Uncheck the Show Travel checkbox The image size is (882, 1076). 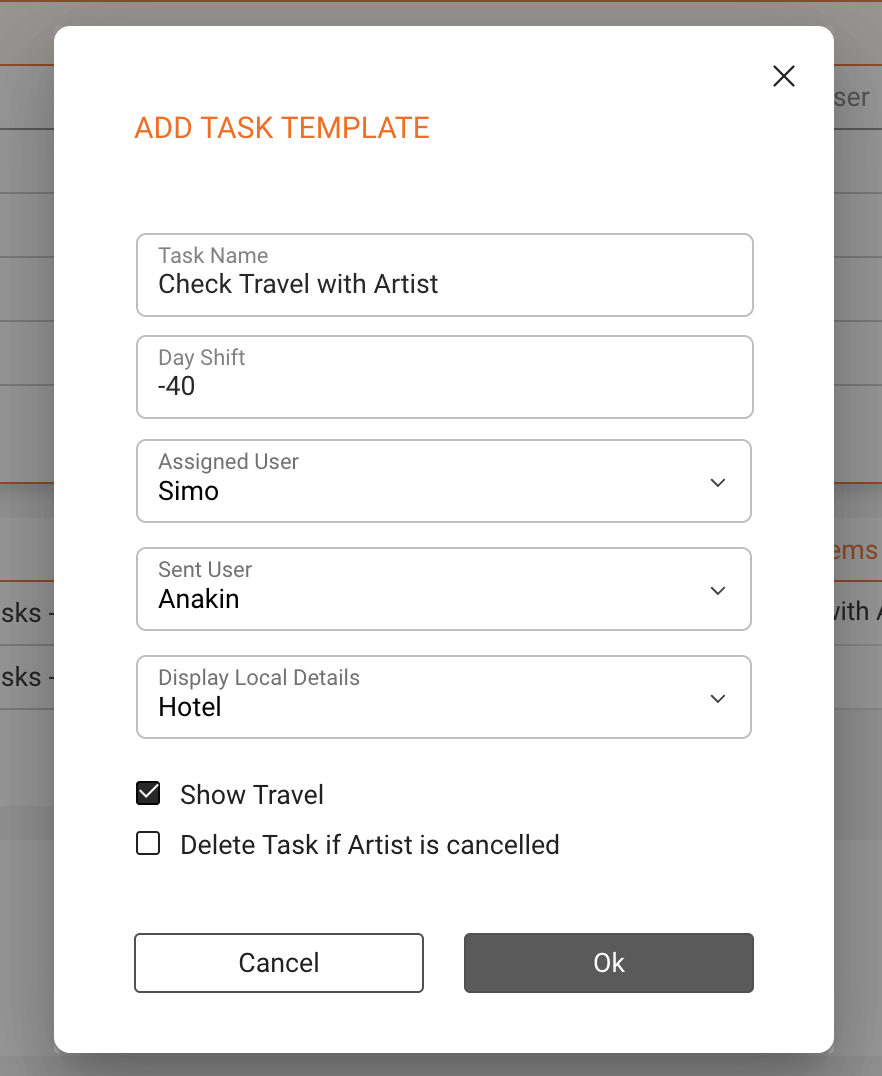tap(148, 794)
